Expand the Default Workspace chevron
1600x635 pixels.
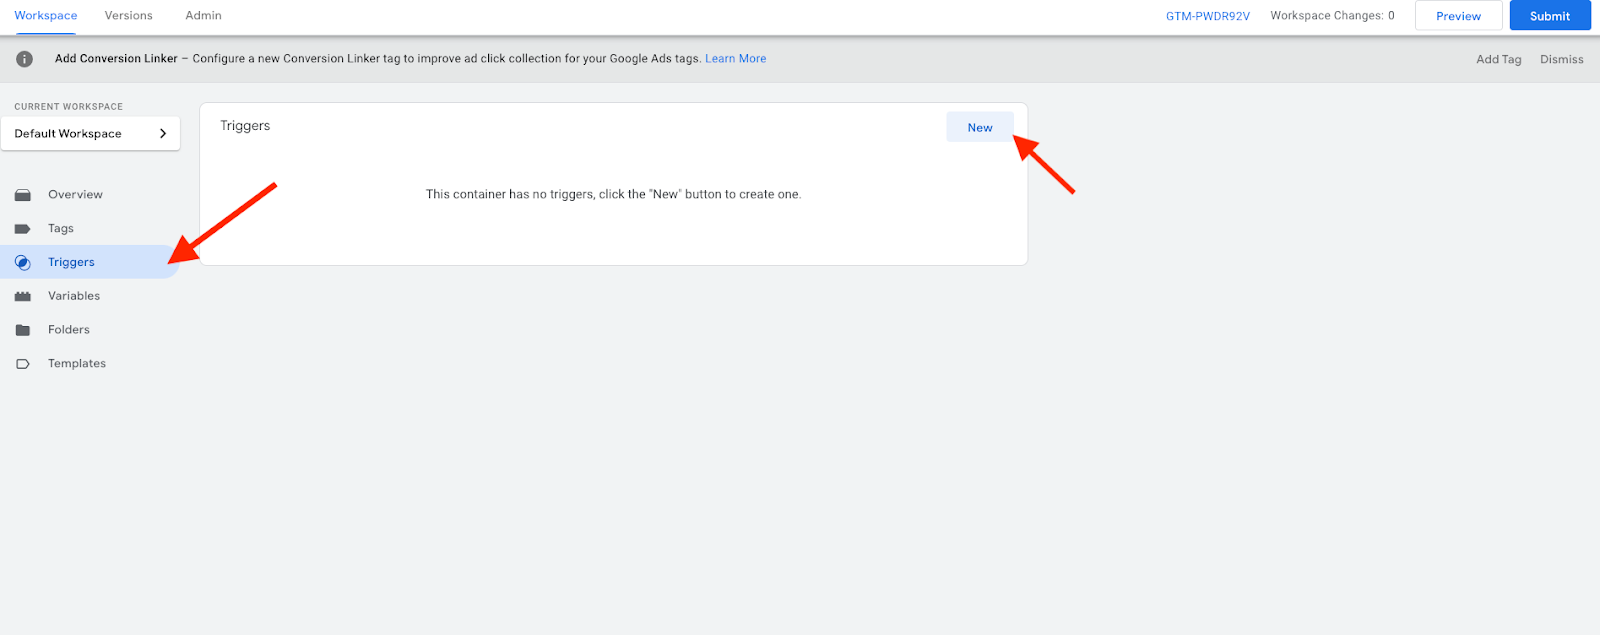(163, 133)
